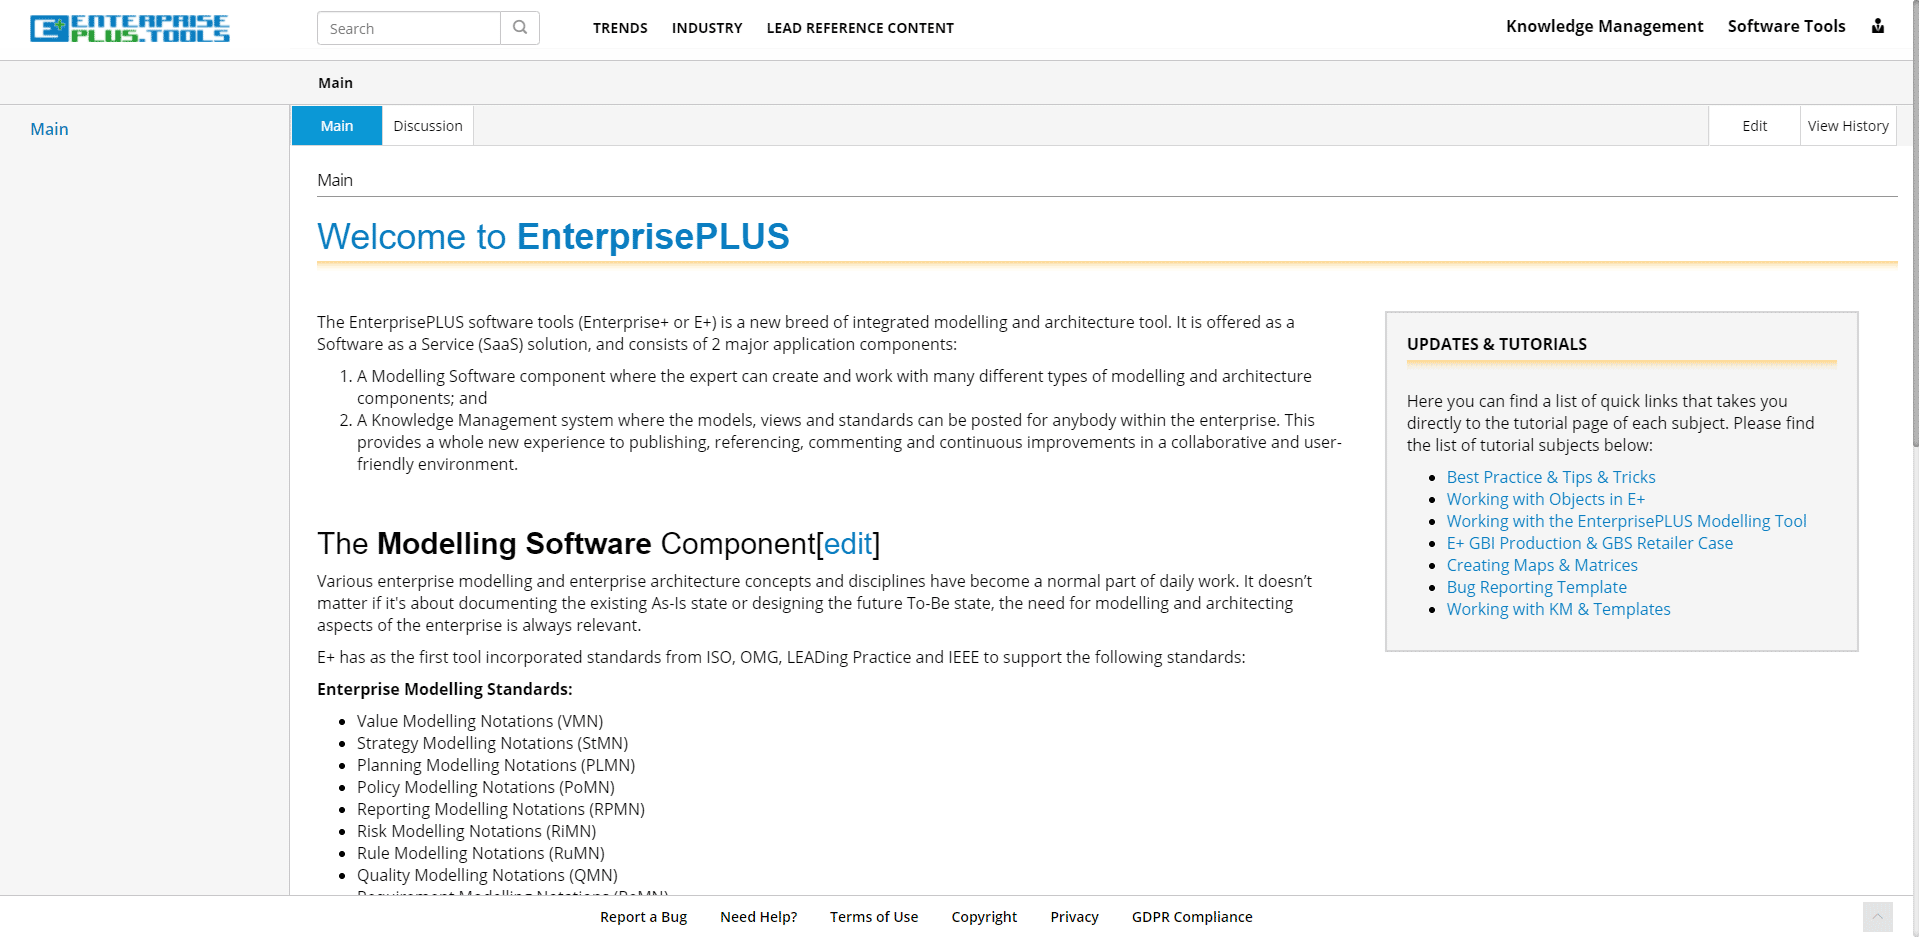Open Working with KM & Templates link
Viewport: 1920px width, 937px height.
click(1559, 609)
